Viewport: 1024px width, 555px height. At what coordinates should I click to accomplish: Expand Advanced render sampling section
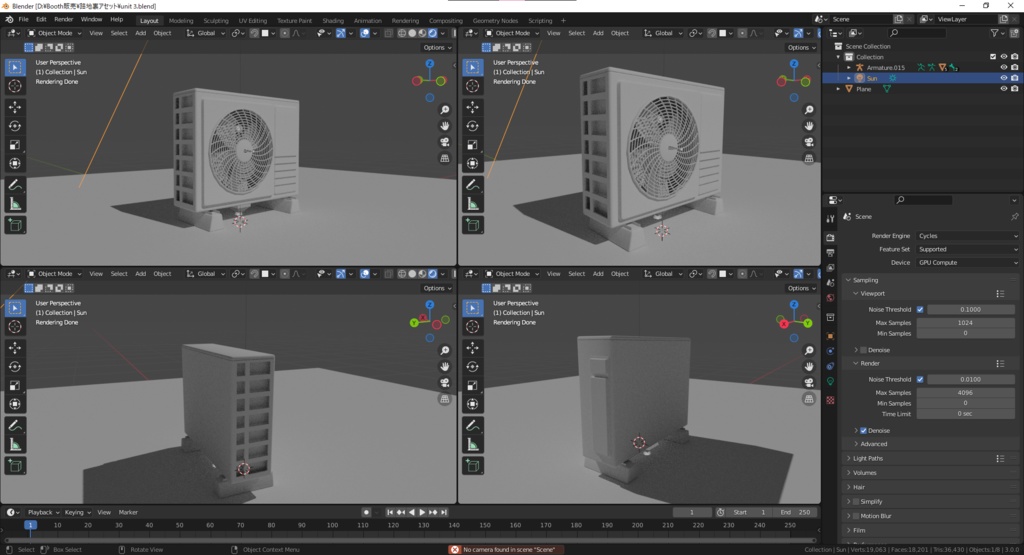[873, 444]
